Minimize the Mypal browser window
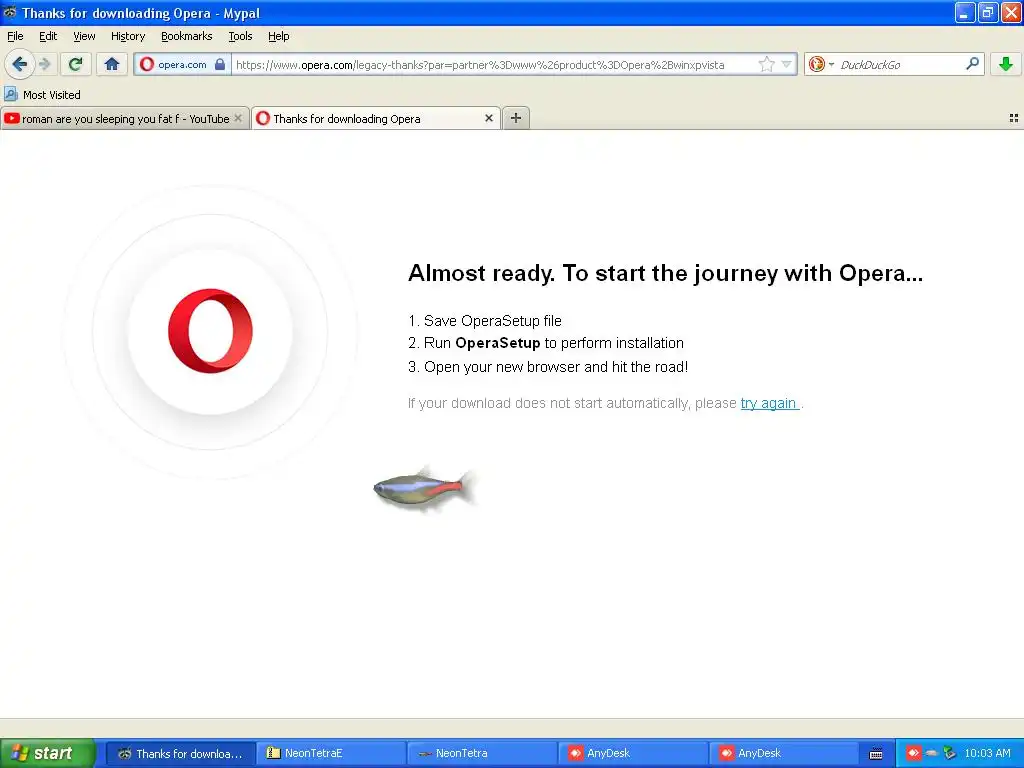Viewport: 1024px width, 768px height. coord(965,12)
